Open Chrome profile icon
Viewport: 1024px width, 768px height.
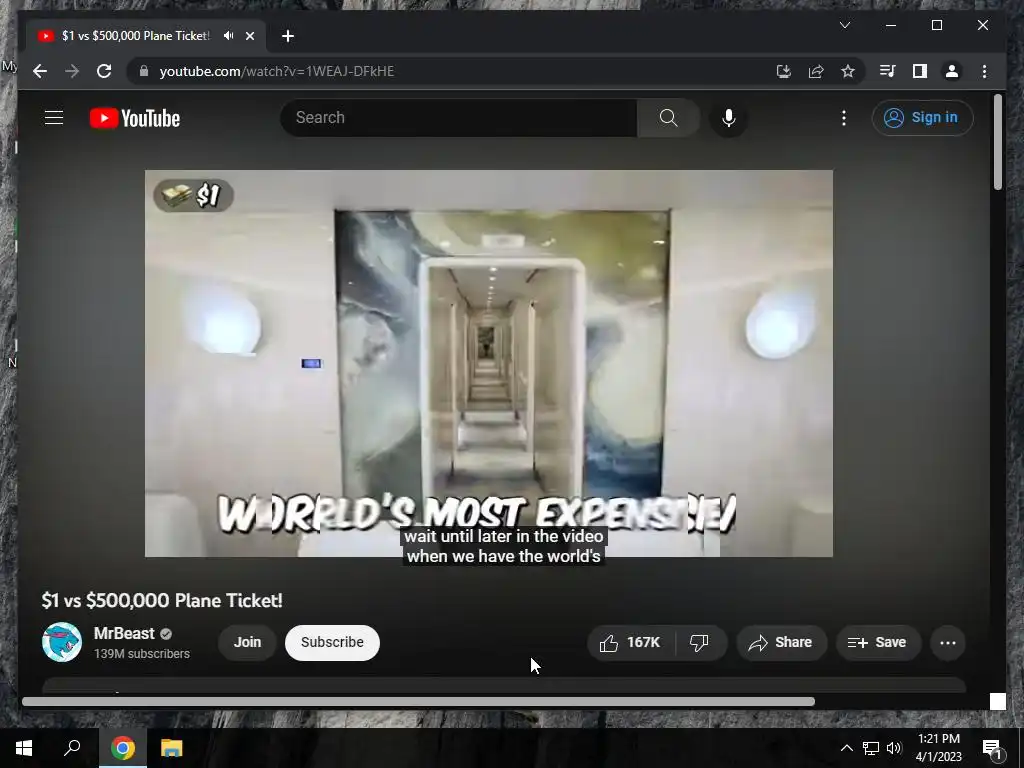tap(952, 71)
